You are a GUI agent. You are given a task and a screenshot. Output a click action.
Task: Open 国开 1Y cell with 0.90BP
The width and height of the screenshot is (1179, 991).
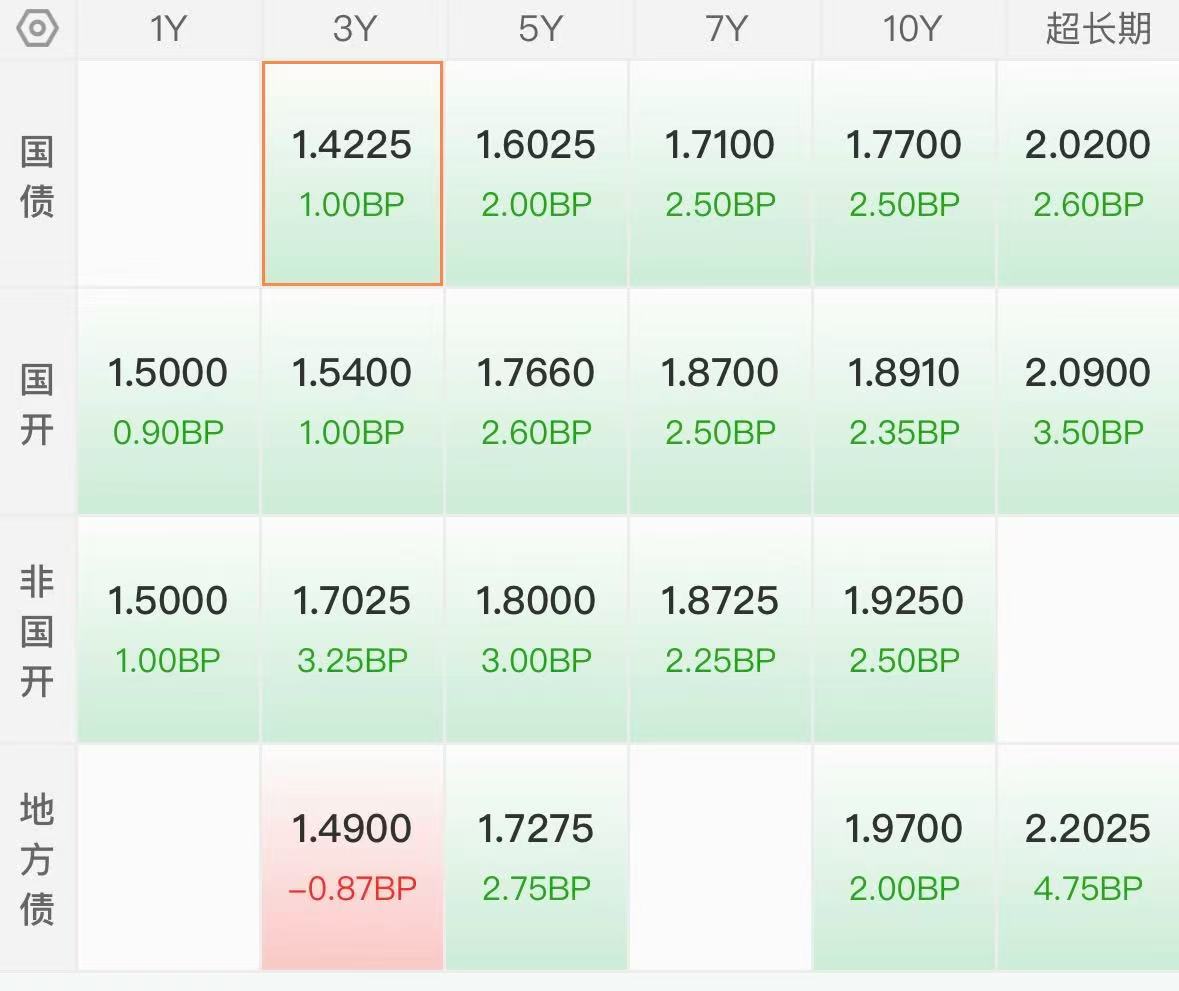168,402
